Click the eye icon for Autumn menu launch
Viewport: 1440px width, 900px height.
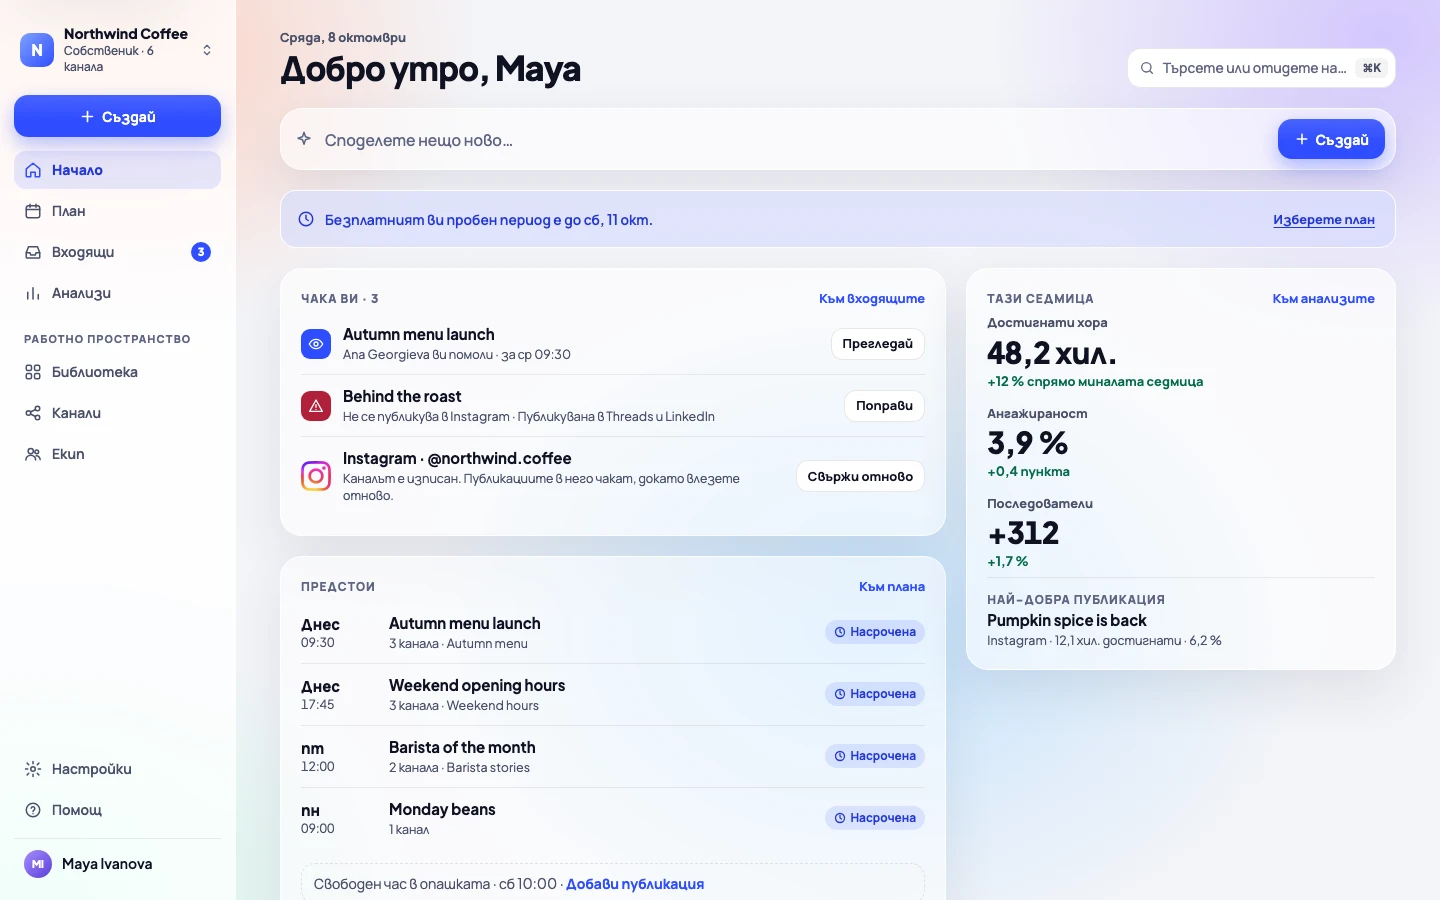[316, 344]
